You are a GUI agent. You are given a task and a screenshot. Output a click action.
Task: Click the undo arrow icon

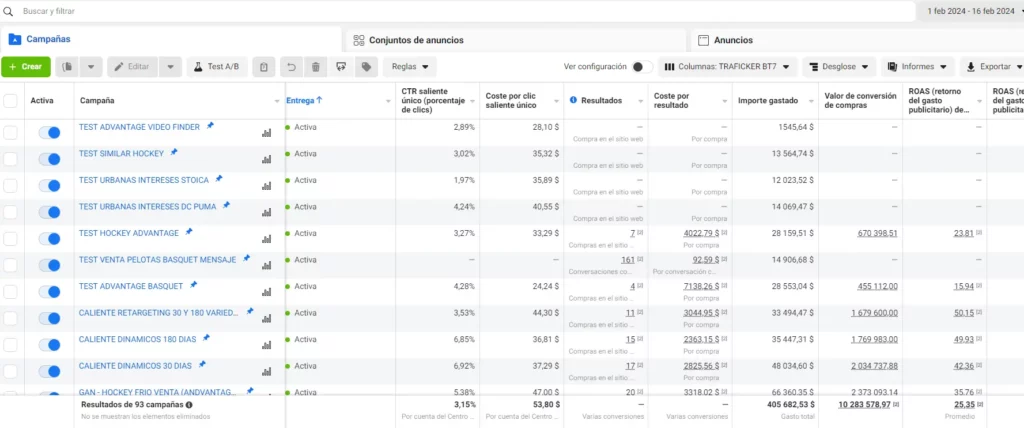point(290,67)
